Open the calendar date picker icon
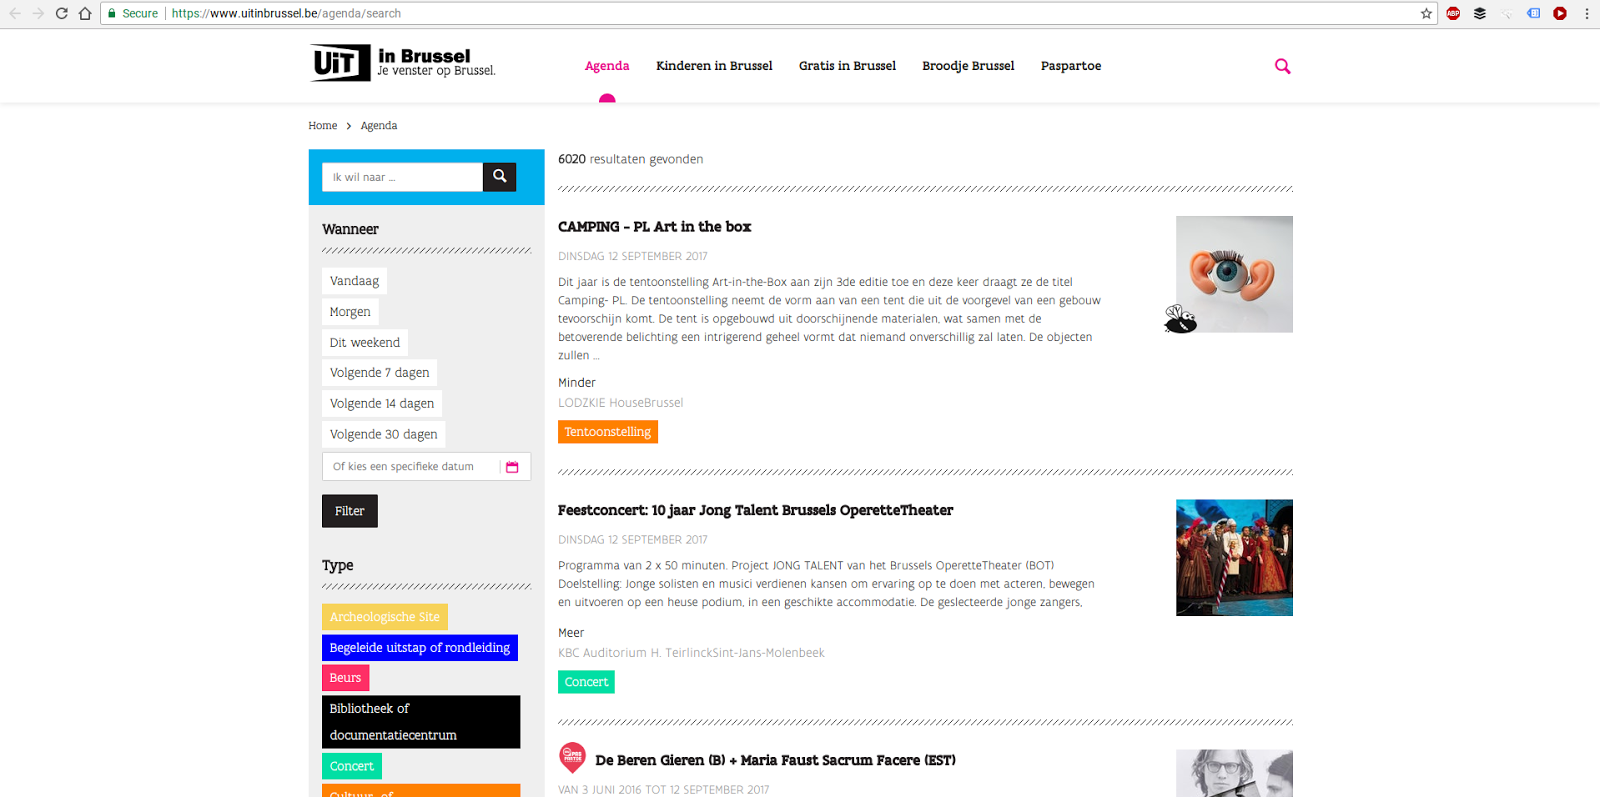The width and height of the screenshot is (1600, 797). [x=512, y=467]
